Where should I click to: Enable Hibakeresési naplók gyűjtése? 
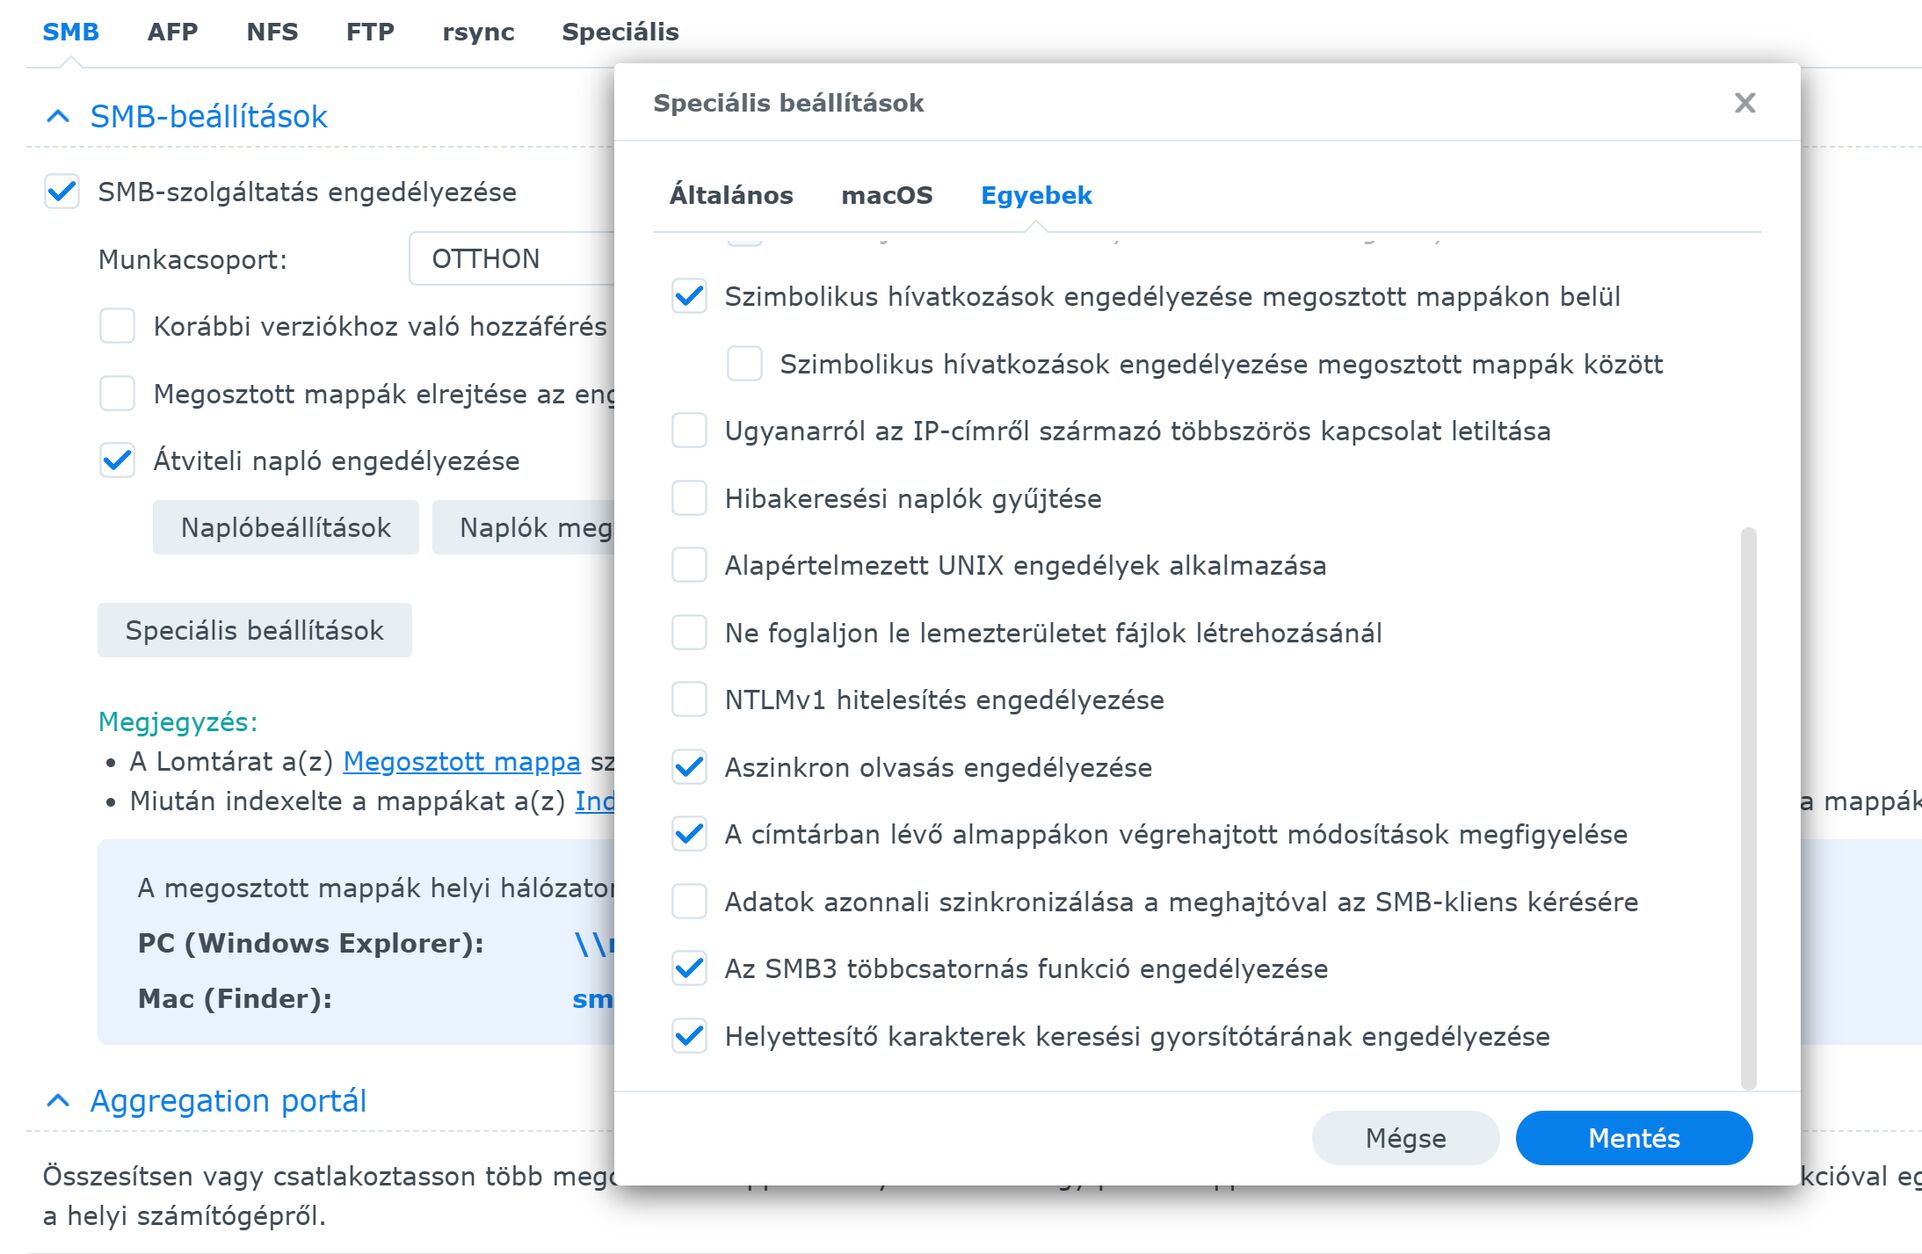pyautogui.click(x=689, y=498)
